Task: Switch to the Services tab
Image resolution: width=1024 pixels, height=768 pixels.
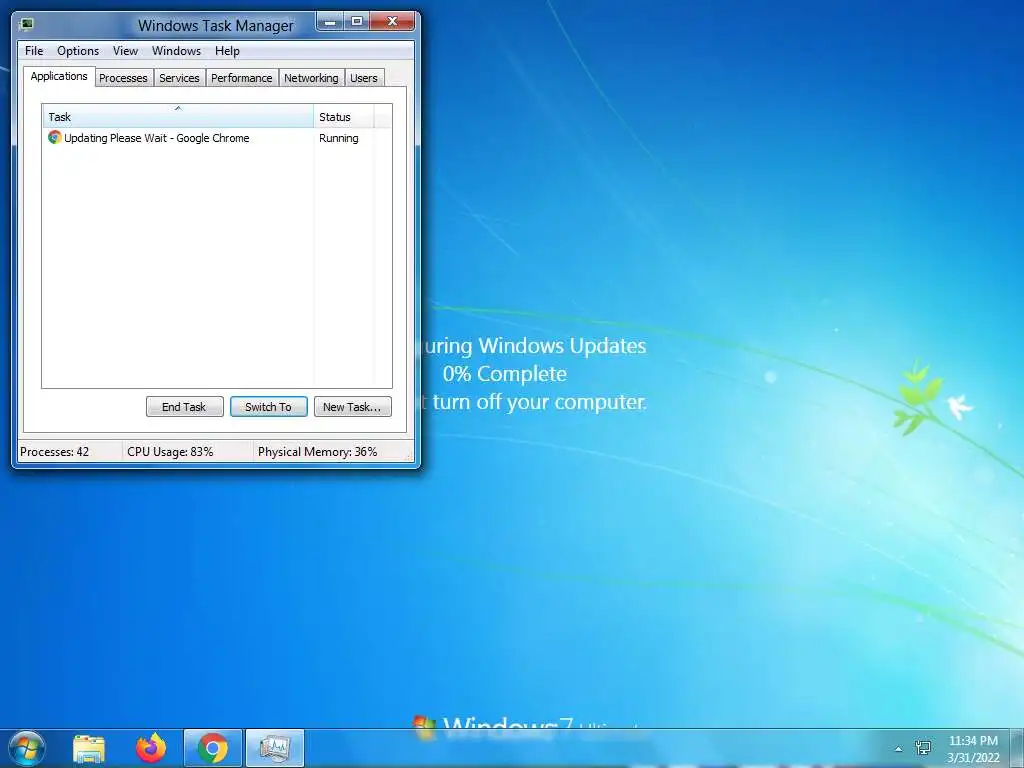Action: click(x=180, y=78)
